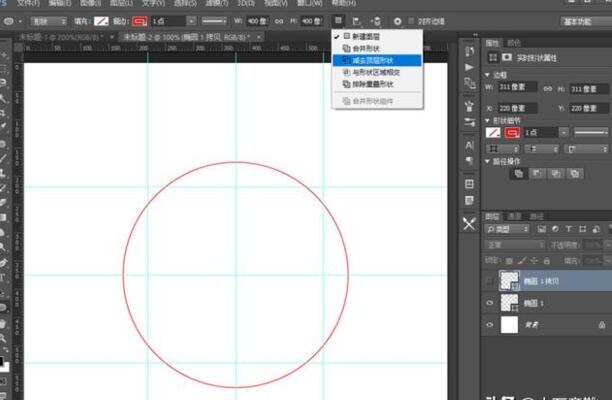The image size is (612, 400).
Task: Click the subtract front shape button under 路径操作
Action: click(537, 174)
